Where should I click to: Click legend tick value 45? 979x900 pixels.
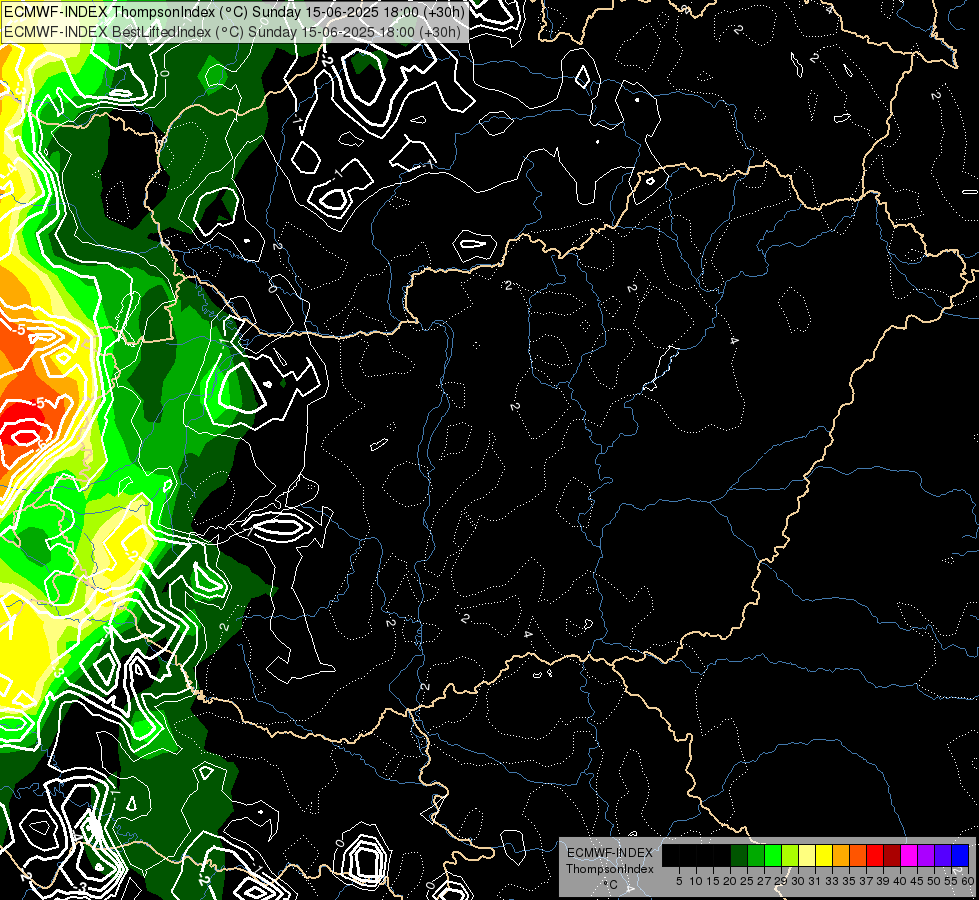pyautogui.click(x=917, y=881)
